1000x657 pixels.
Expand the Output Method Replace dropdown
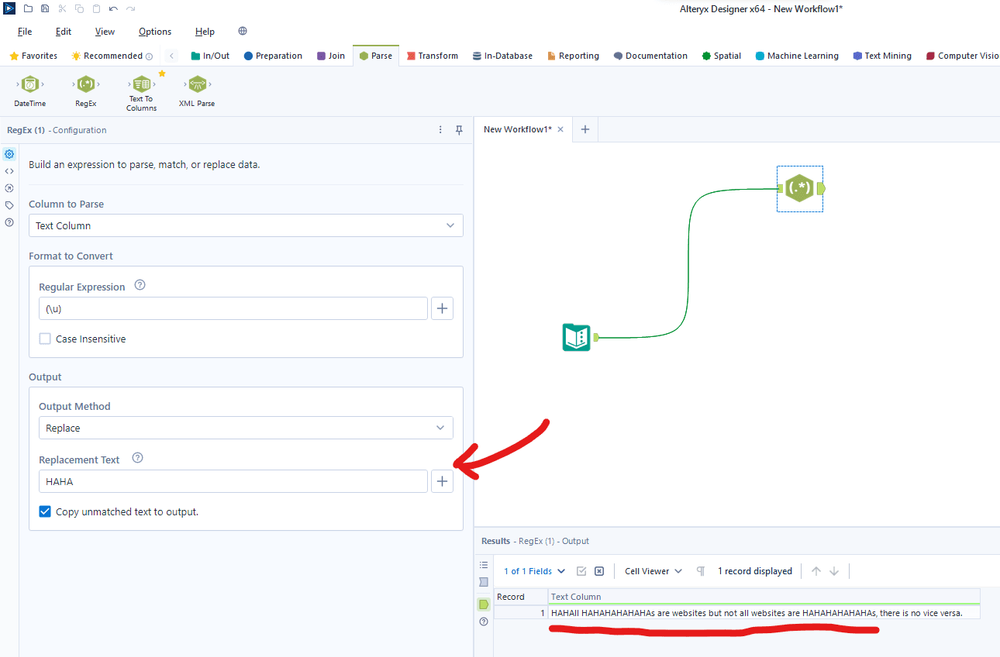(x=246, y=428)
